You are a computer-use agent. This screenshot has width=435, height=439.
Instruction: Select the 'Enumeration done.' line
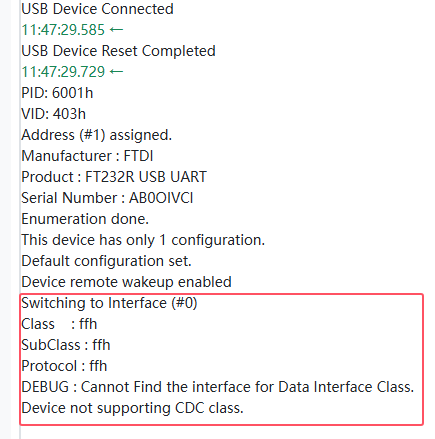click(x=85, y=219)
